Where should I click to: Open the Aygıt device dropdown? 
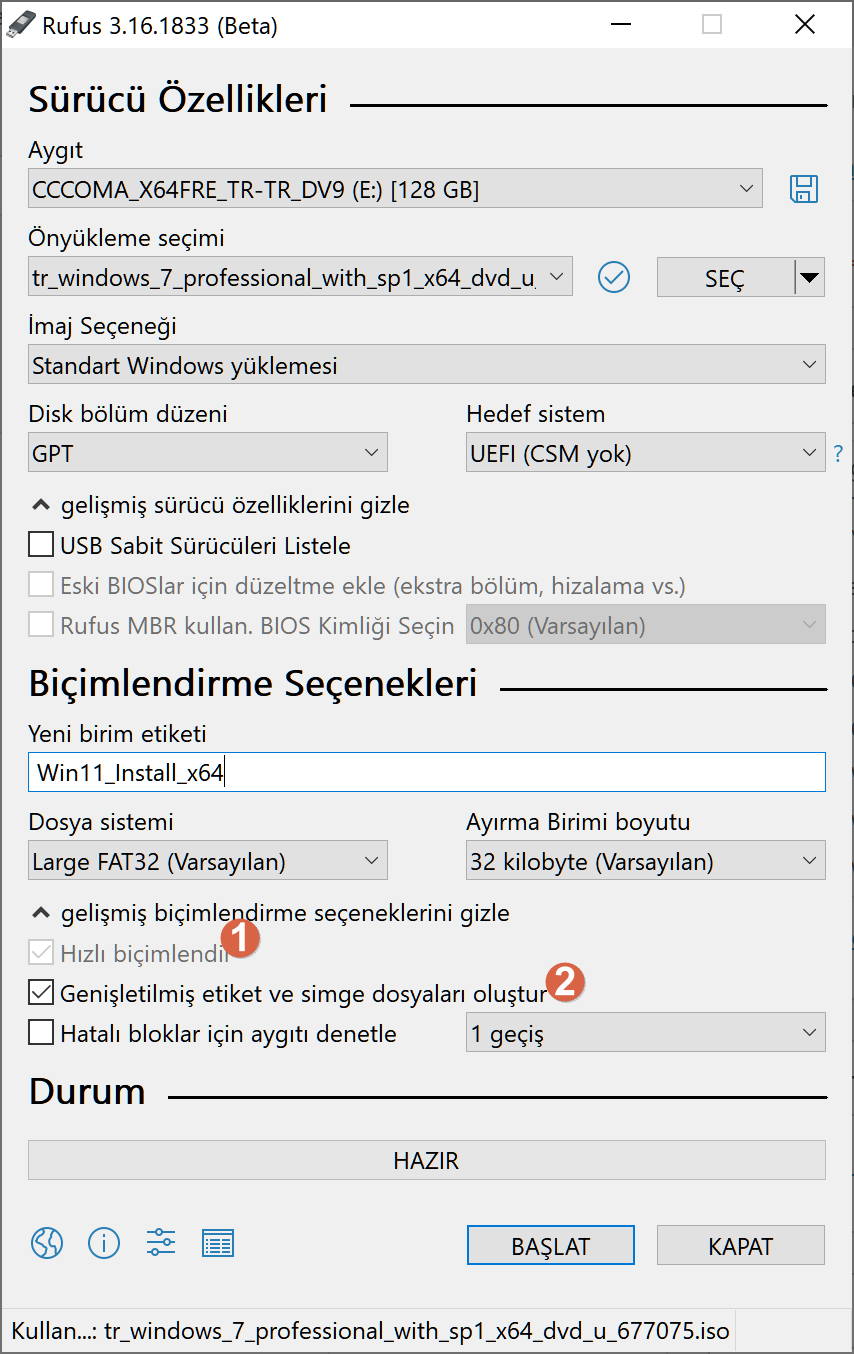click(x=395, y=189)
